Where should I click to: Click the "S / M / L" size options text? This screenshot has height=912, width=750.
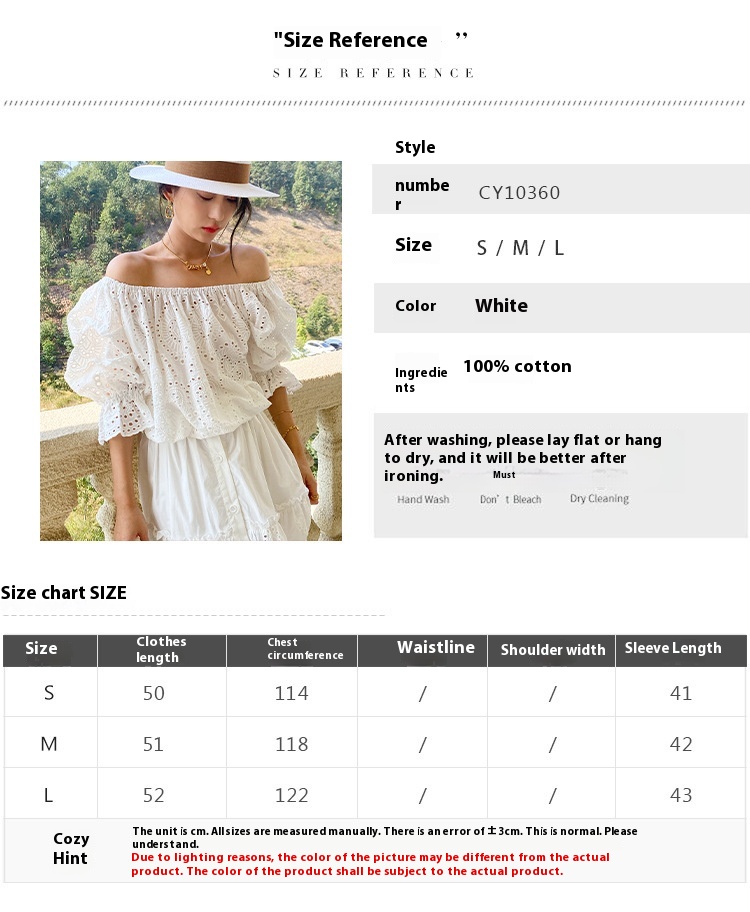click(520, 248)
